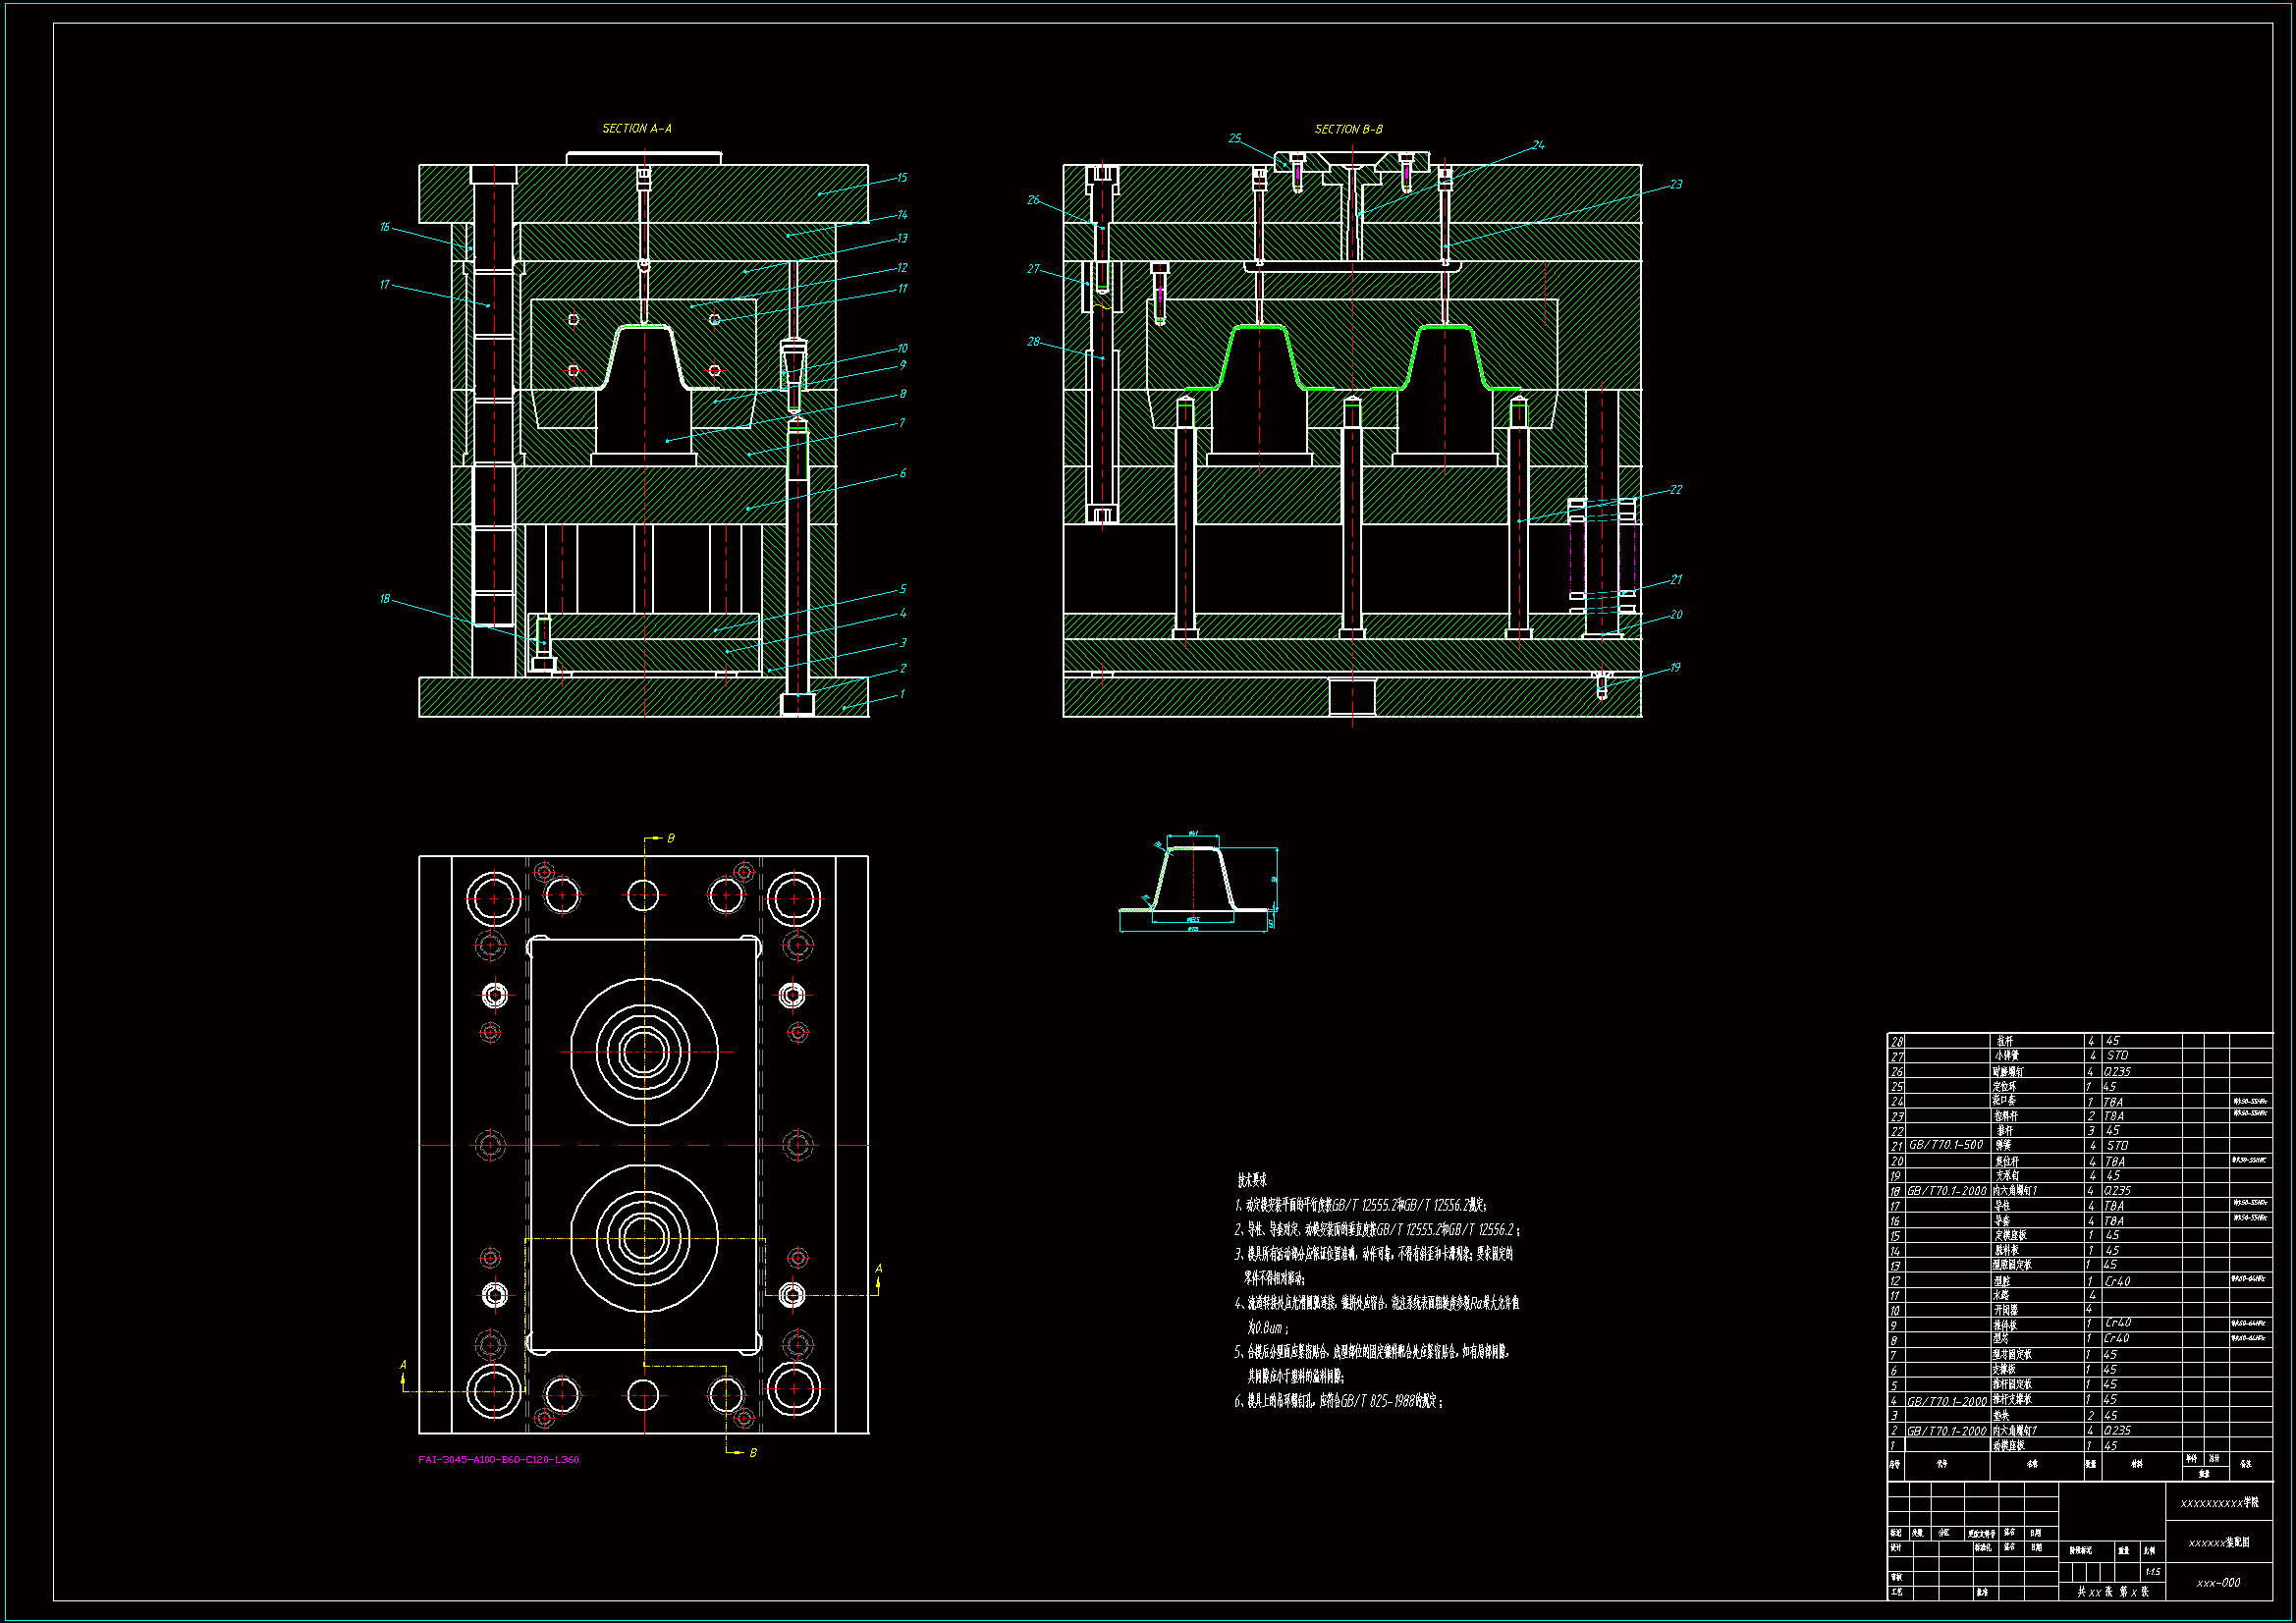Click the Cr40 material cell in row 12
Screen dimensions: 2296x1623
2117,1281
